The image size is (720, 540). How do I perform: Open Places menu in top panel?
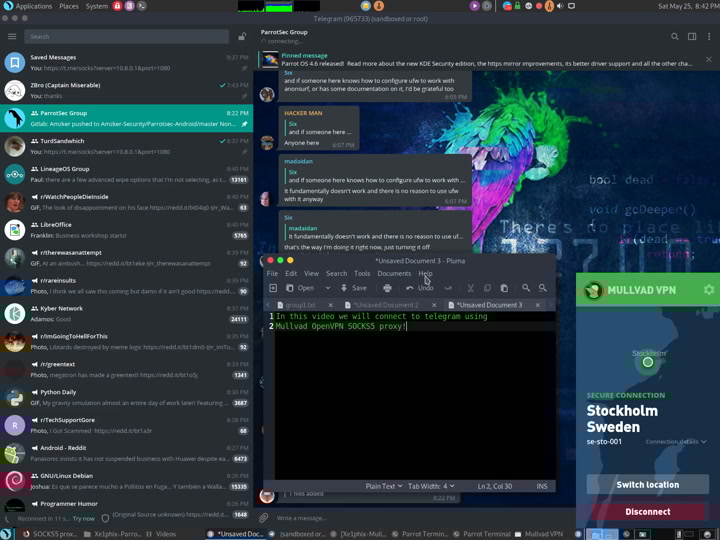69,6
